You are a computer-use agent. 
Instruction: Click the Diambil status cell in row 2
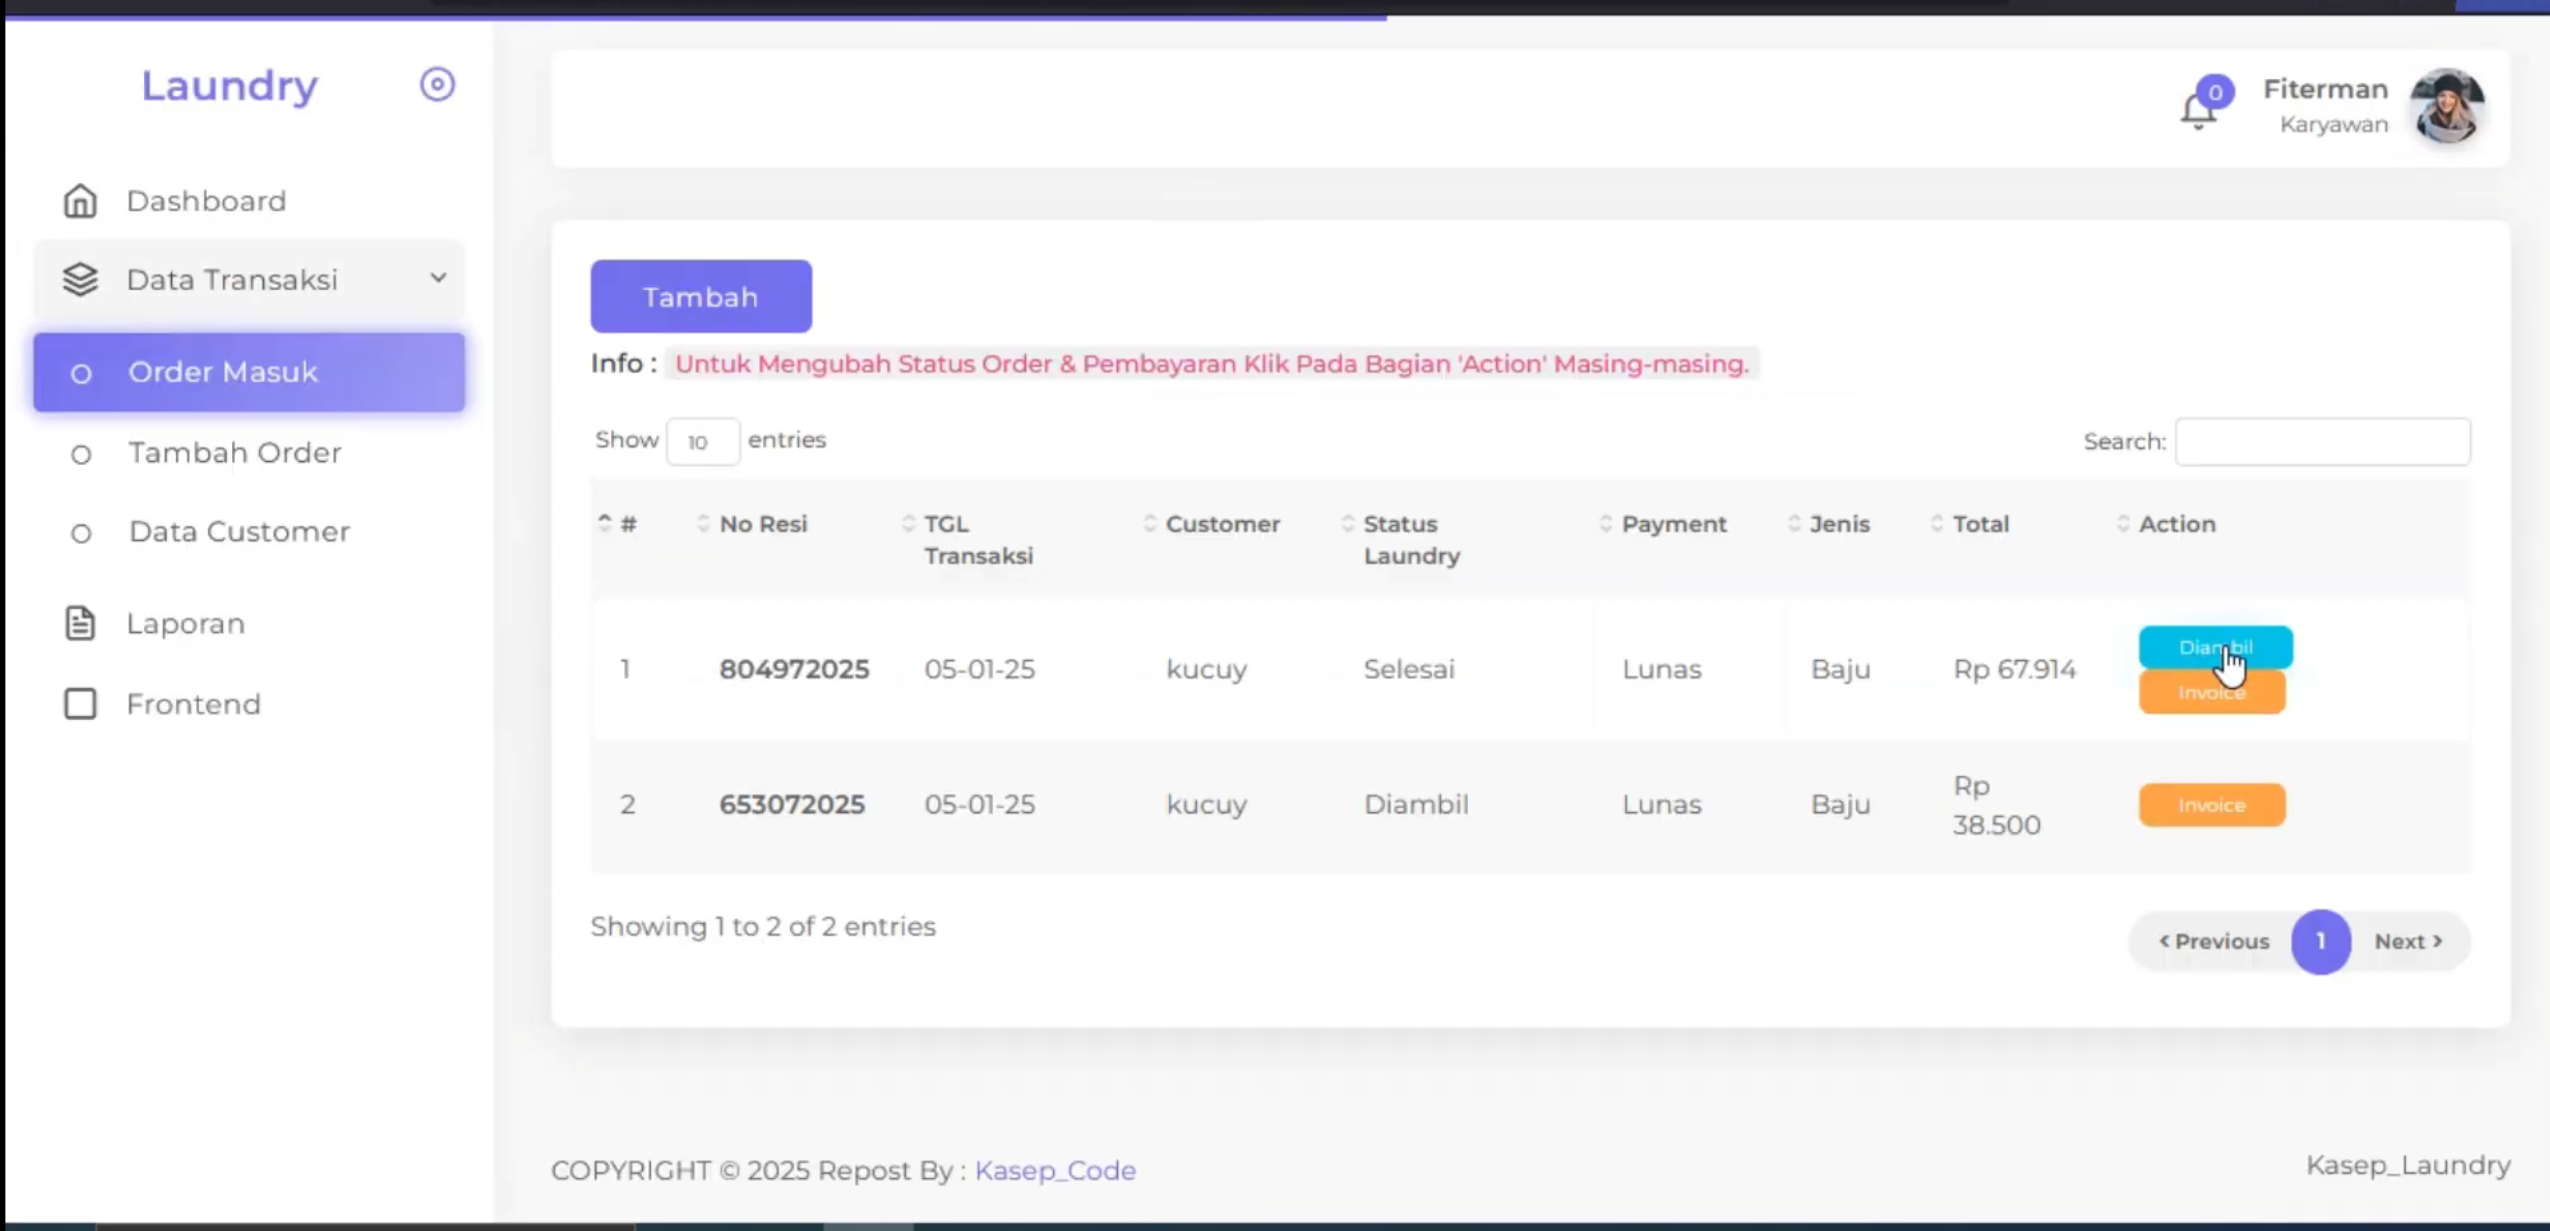pyautogui.click(x=1416, y=804)
